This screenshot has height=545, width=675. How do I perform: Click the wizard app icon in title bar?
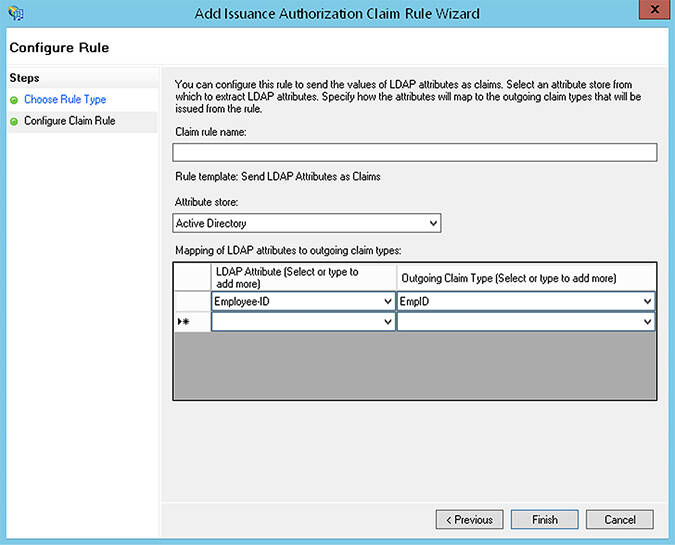coord(16,13)
